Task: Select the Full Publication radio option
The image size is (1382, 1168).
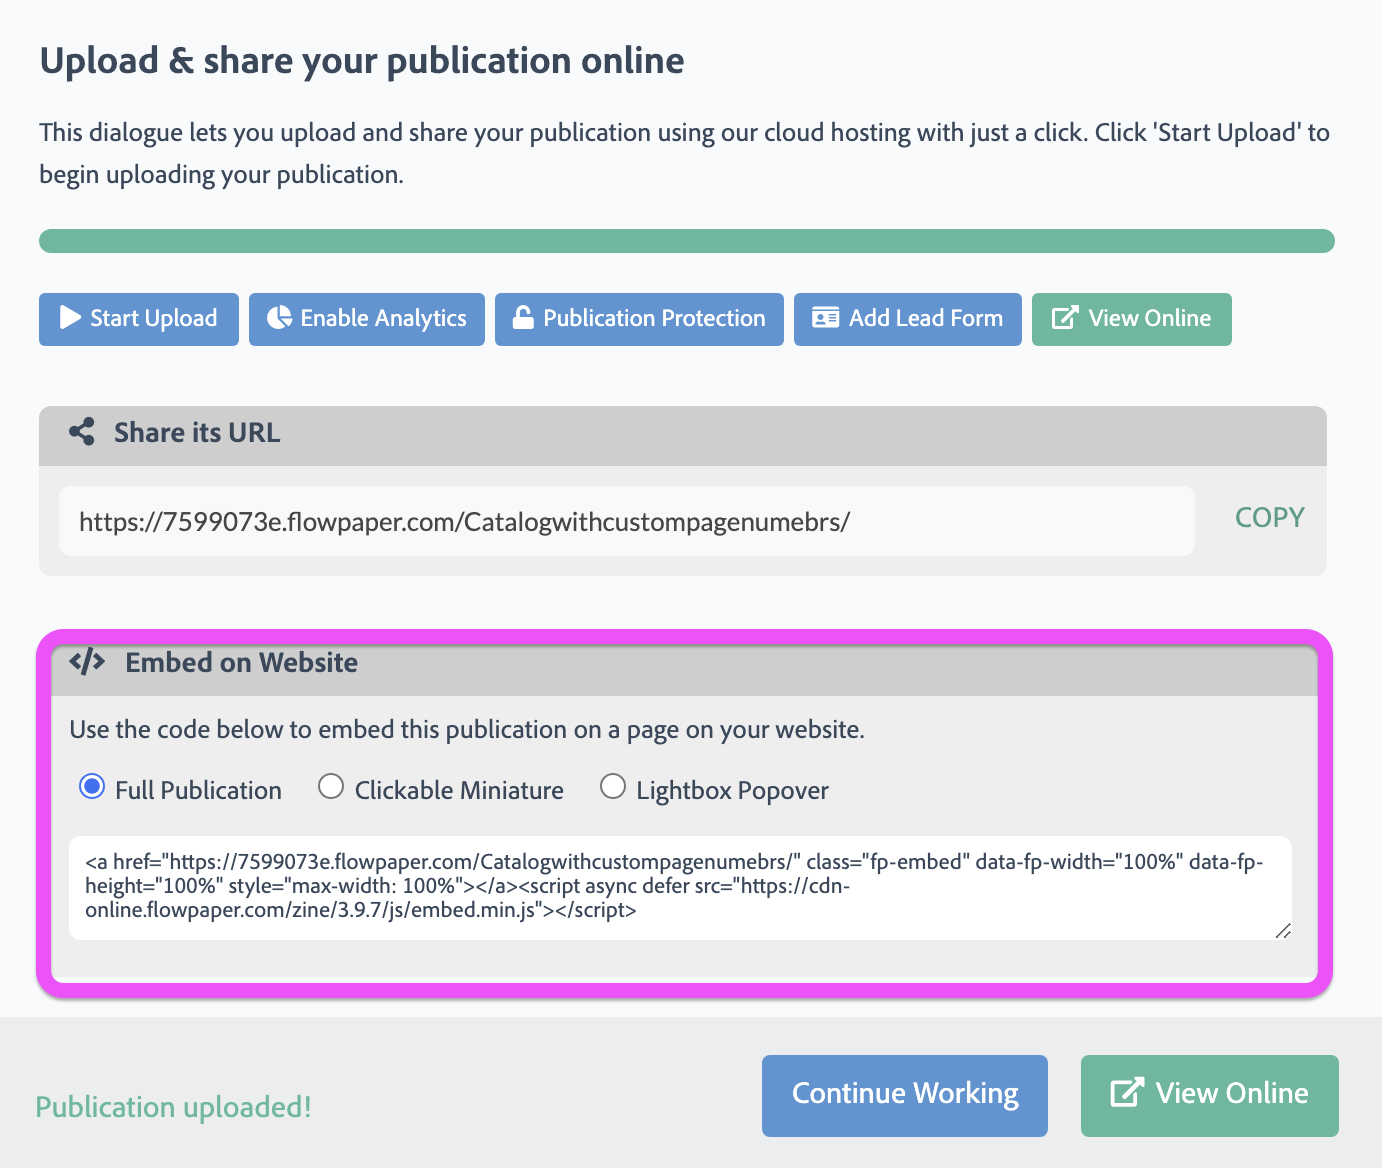Action: 92,787
